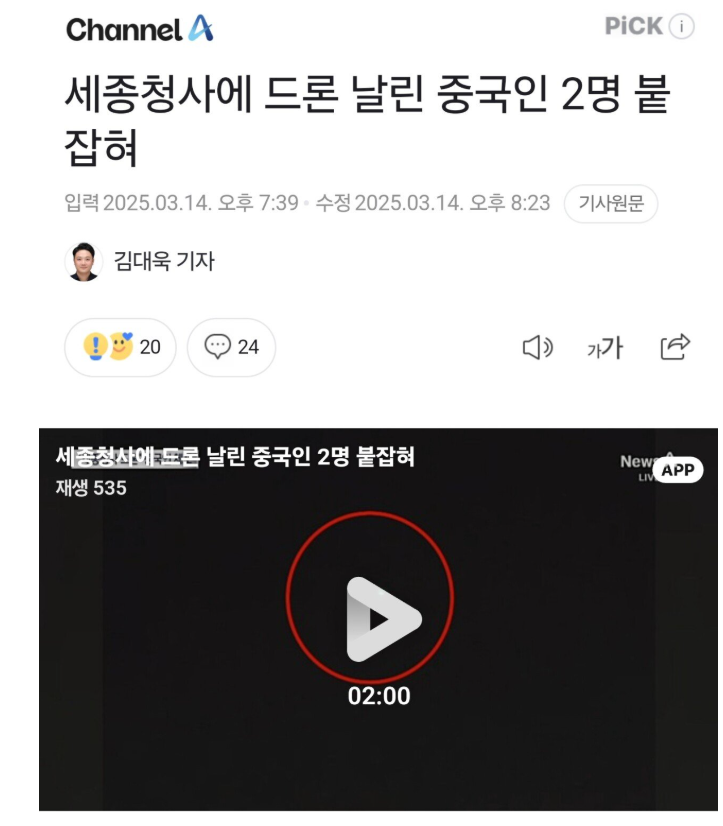Click the article headline 세종청사에 드론 날린
Viewport: 723px width, 826px height.
tap(367, 120)
